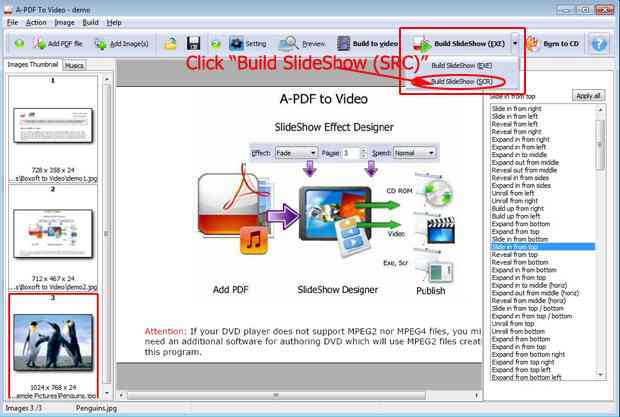
Task: Click preview horizontal scroll left arrow
Action: [x=121, y=395]
